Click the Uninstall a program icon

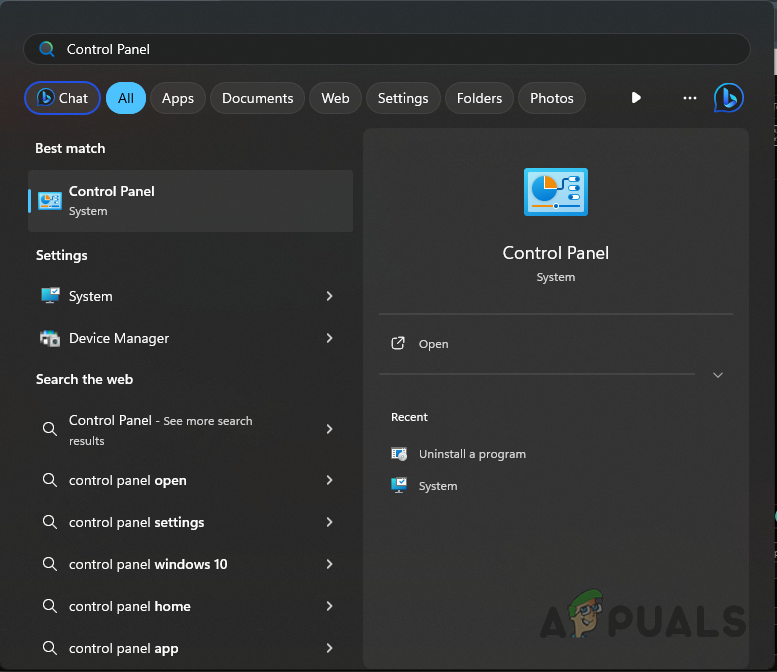[x=399, y=453]
